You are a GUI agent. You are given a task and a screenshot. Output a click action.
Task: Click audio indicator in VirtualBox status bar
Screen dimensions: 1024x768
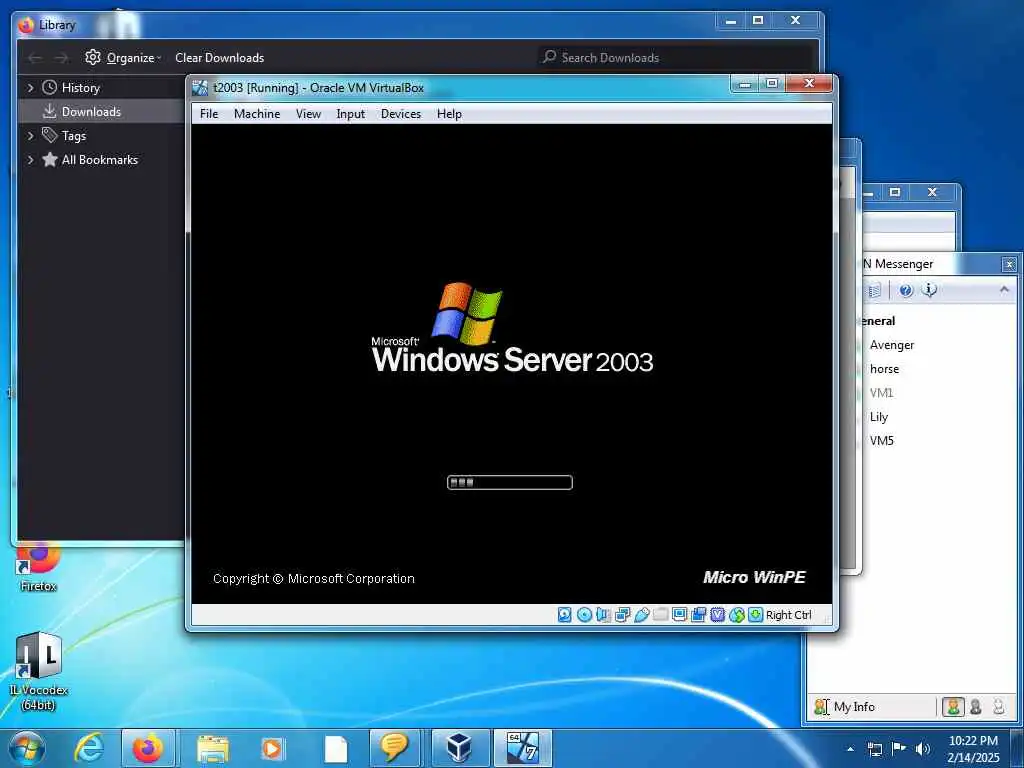tap(603, 615)
